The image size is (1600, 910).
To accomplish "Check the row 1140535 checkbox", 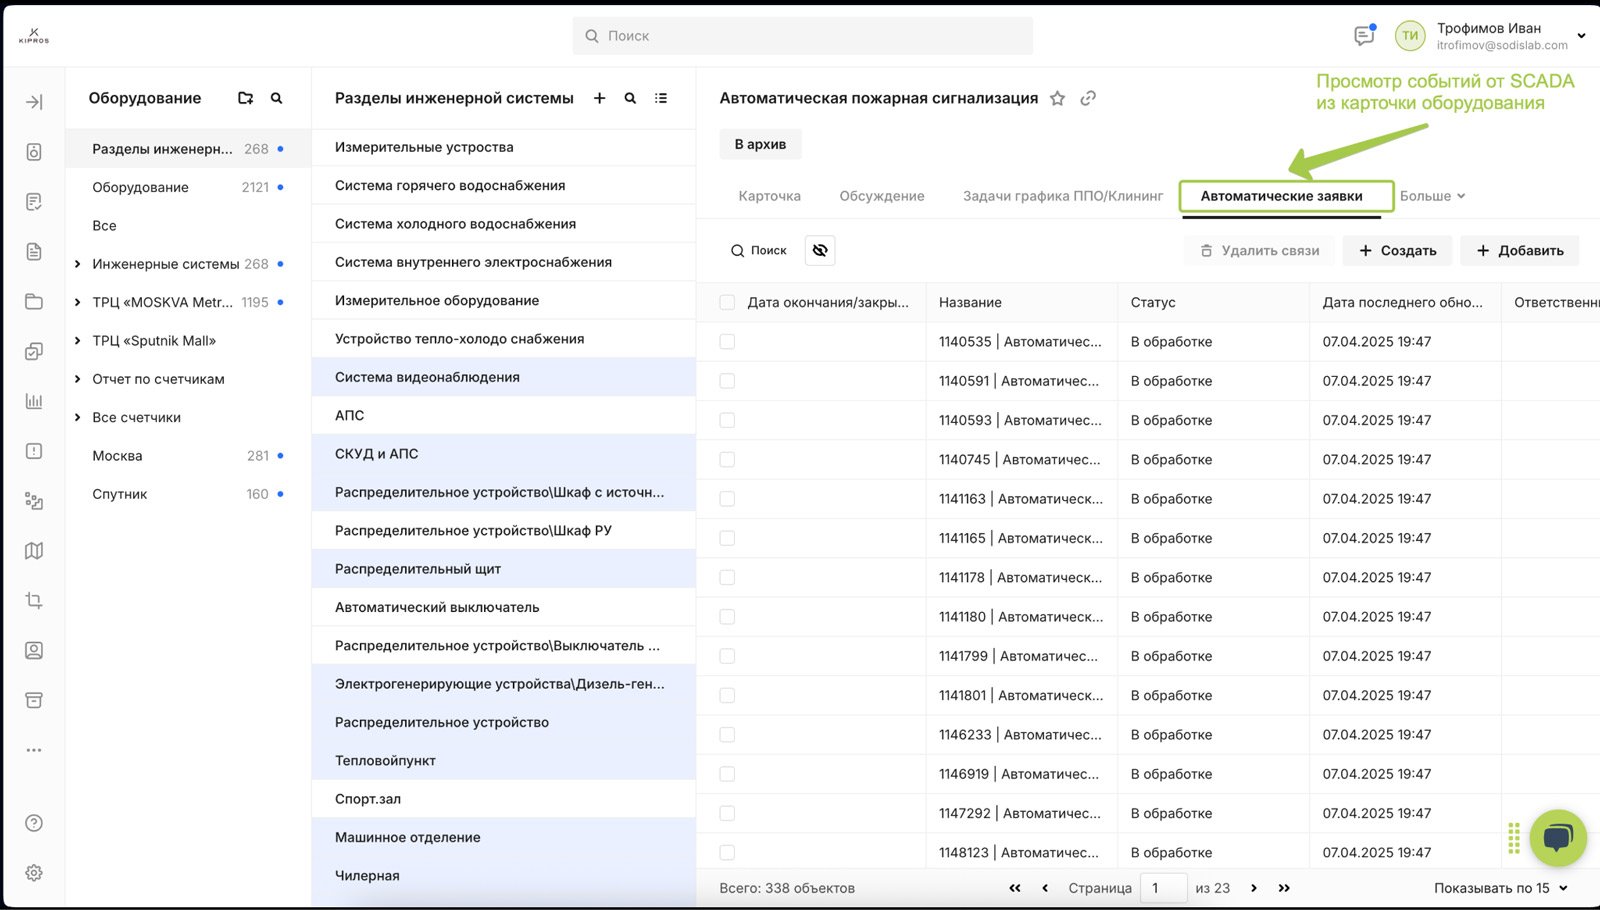I will point(727,342).
